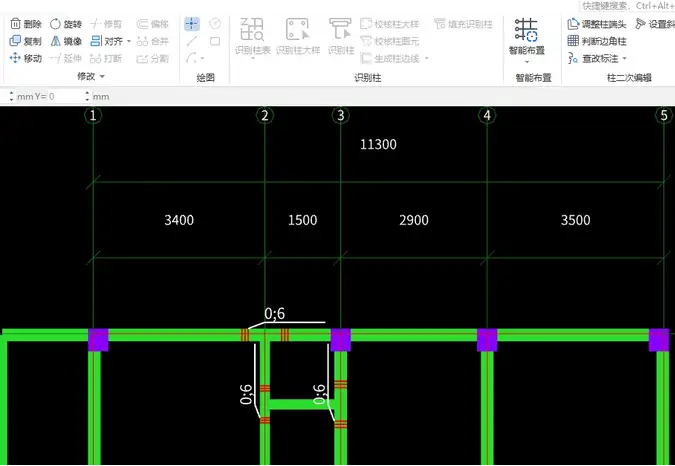Click the 识别柱 large icon
This screenshot has height=466, width=675.
[341, 29]
